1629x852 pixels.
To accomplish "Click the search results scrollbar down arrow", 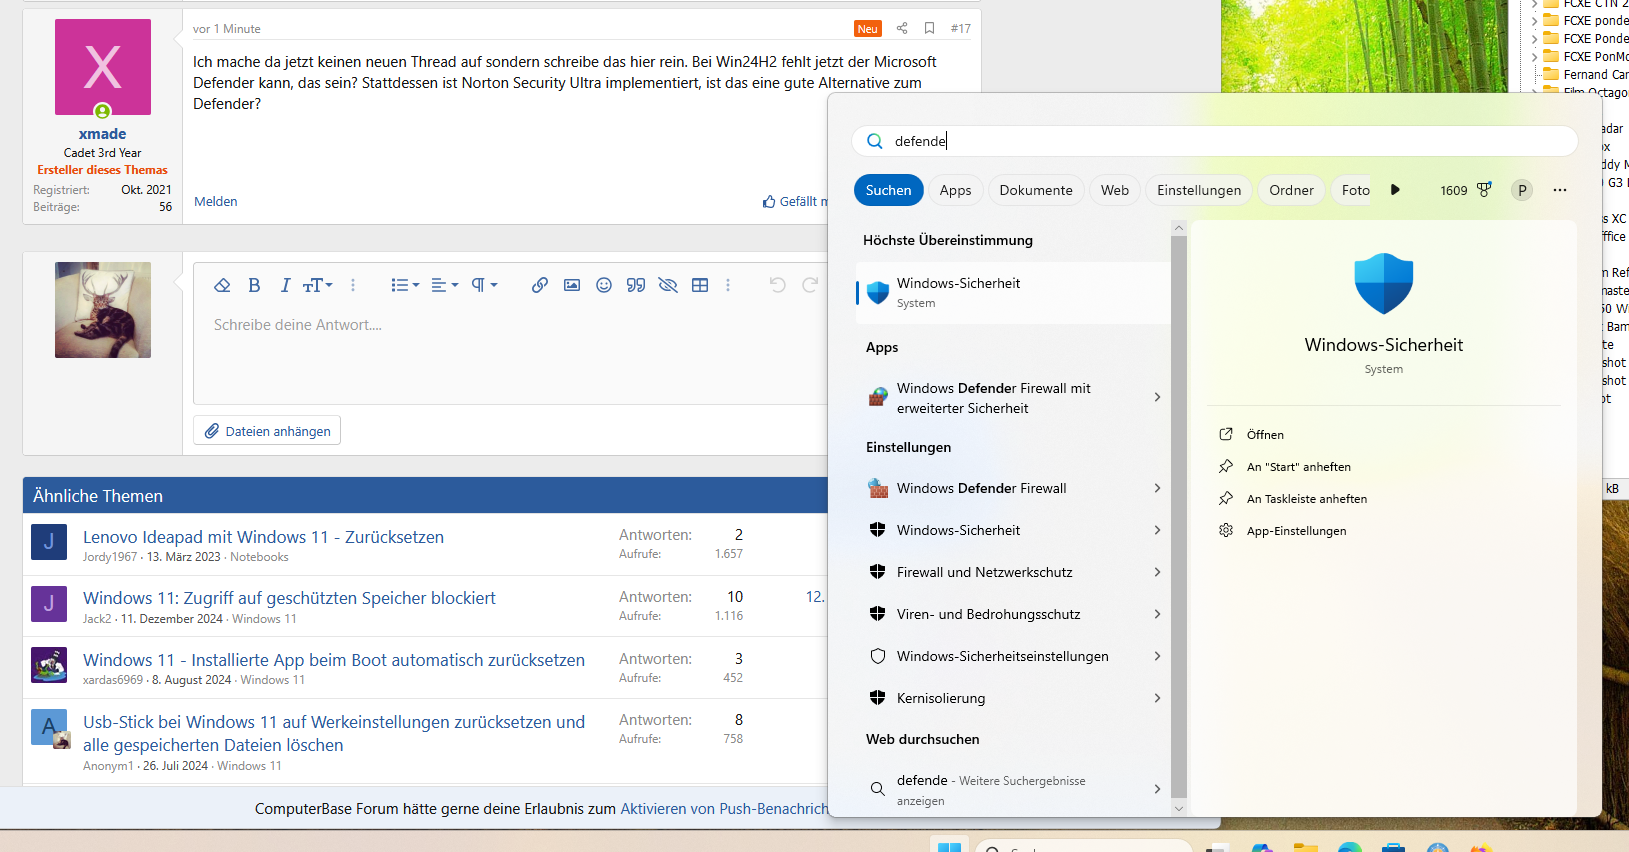I will click(1178, 808).
